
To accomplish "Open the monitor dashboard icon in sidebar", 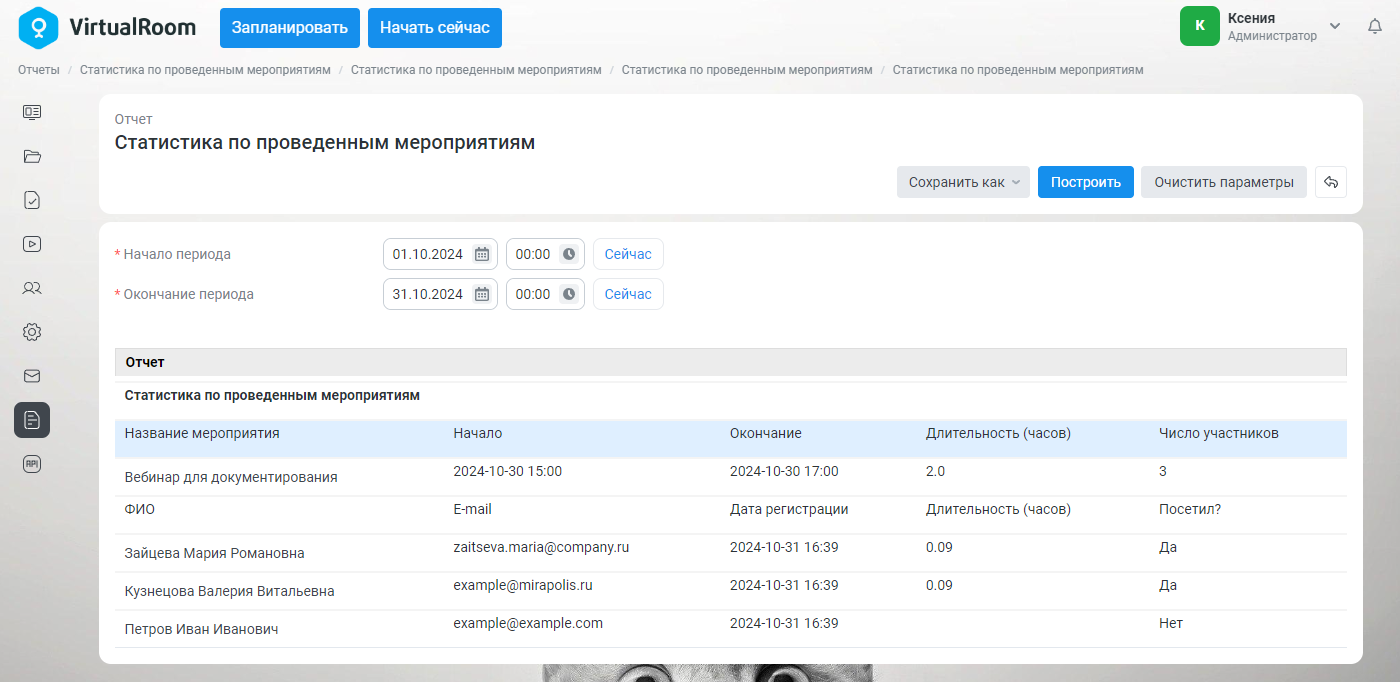I will (x=32, y=112).
